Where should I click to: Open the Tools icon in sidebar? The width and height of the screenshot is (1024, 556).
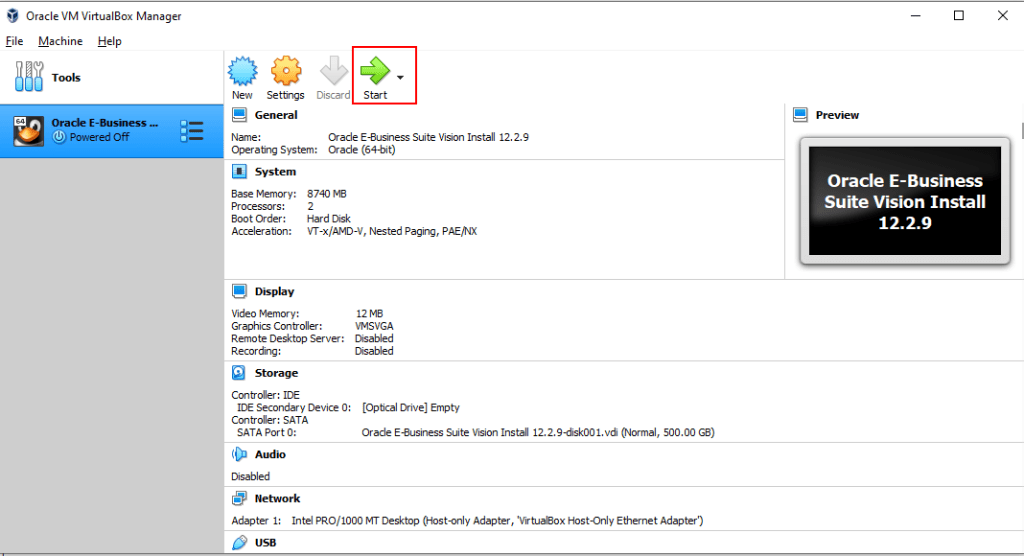point(32,77)
